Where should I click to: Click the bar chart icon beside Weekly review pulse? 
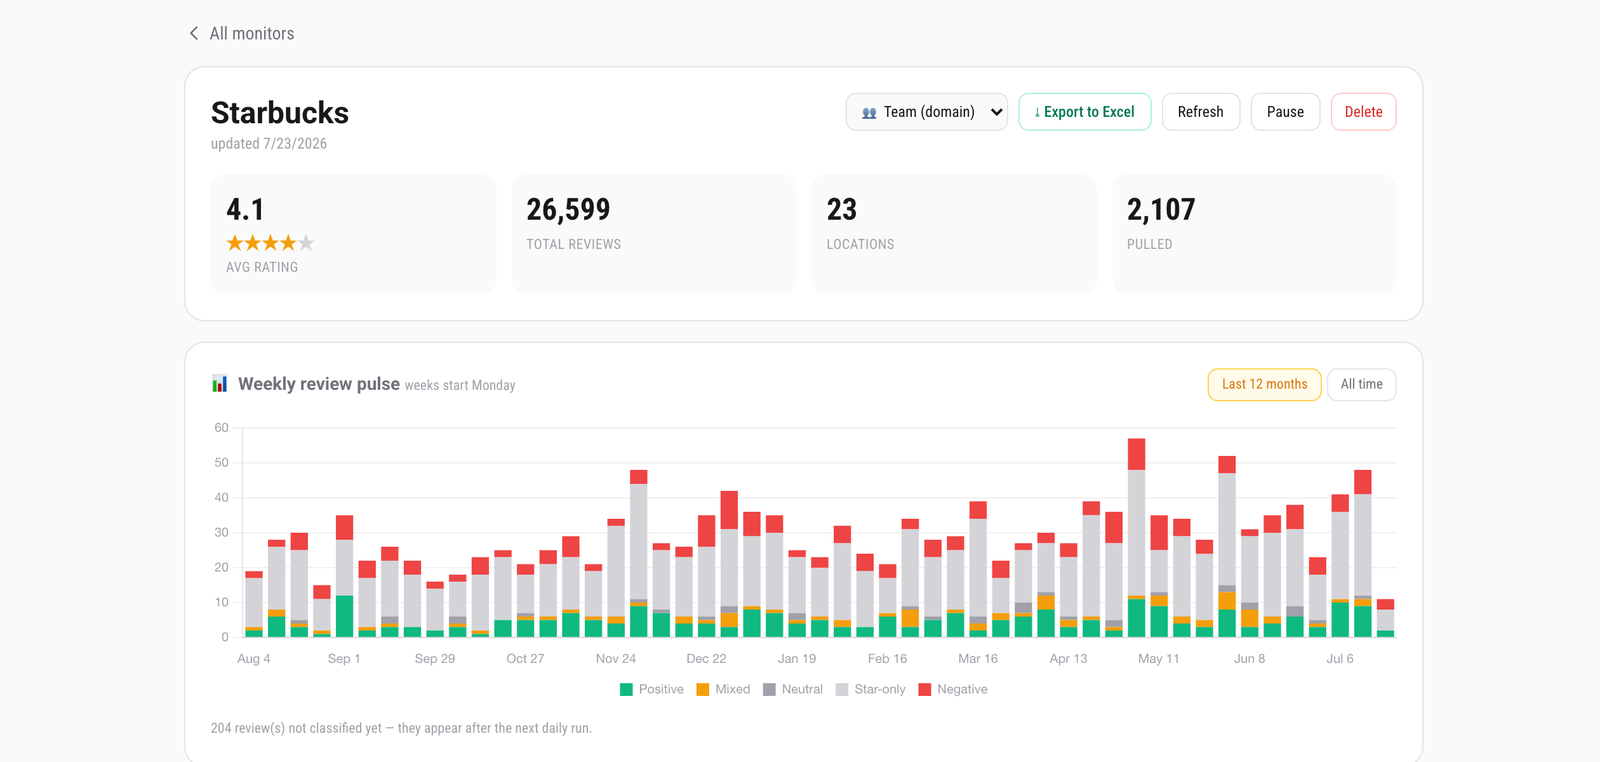click(x=220, y=384)
